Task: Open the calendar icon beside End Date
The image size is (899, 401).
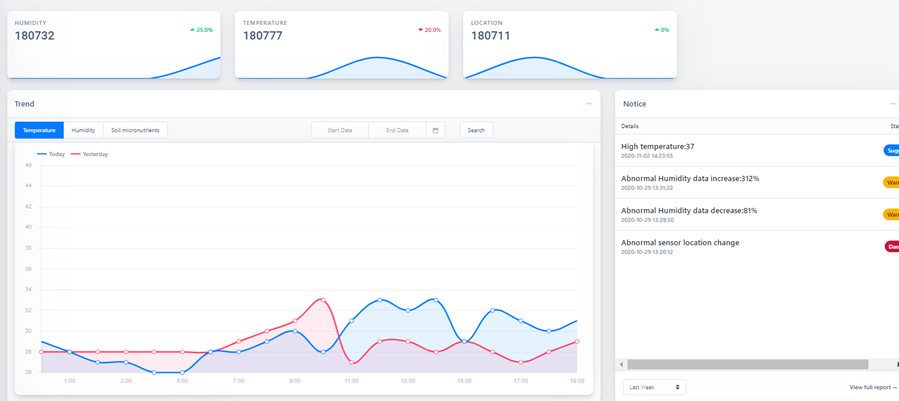Action: [x=435, y=130]
